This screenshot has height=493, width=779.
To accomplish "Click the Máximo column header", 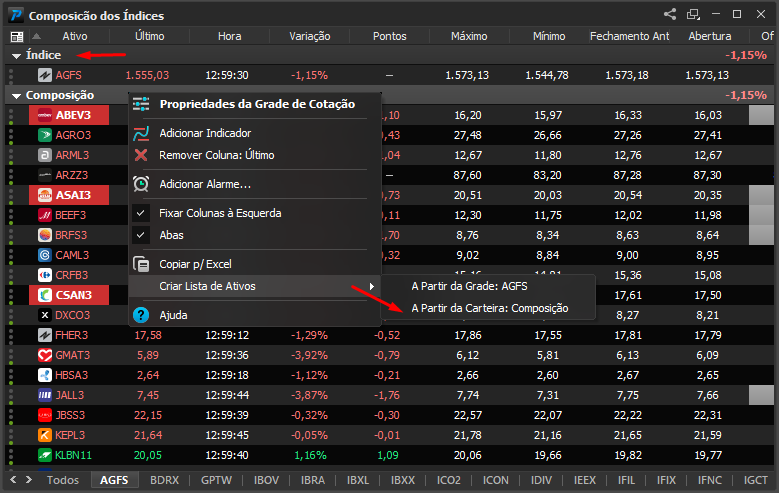I will pyautogui.click(x=469, y=36).
